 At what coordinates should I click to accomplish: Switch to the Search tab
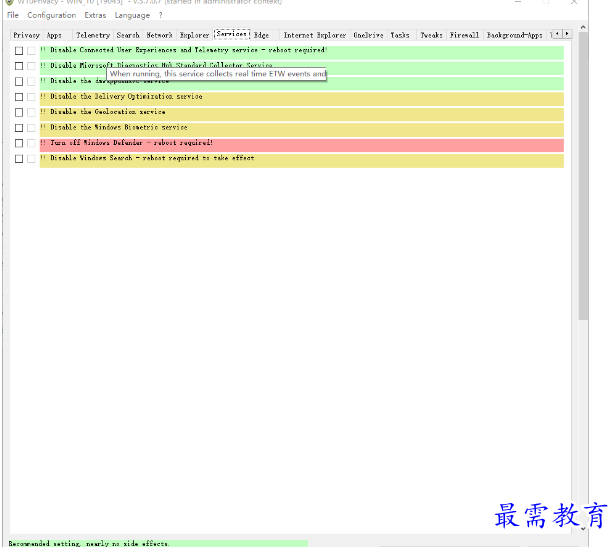[128, 35]
